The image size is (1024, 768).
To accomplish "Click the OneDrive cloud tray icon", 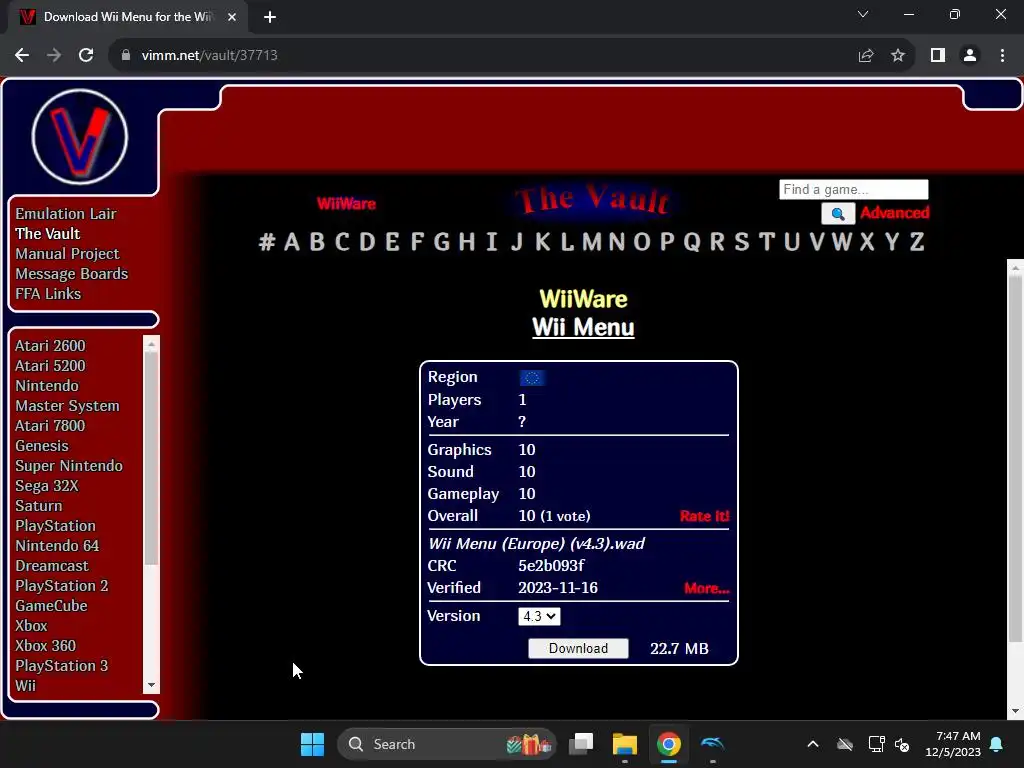I will point(845,744).
